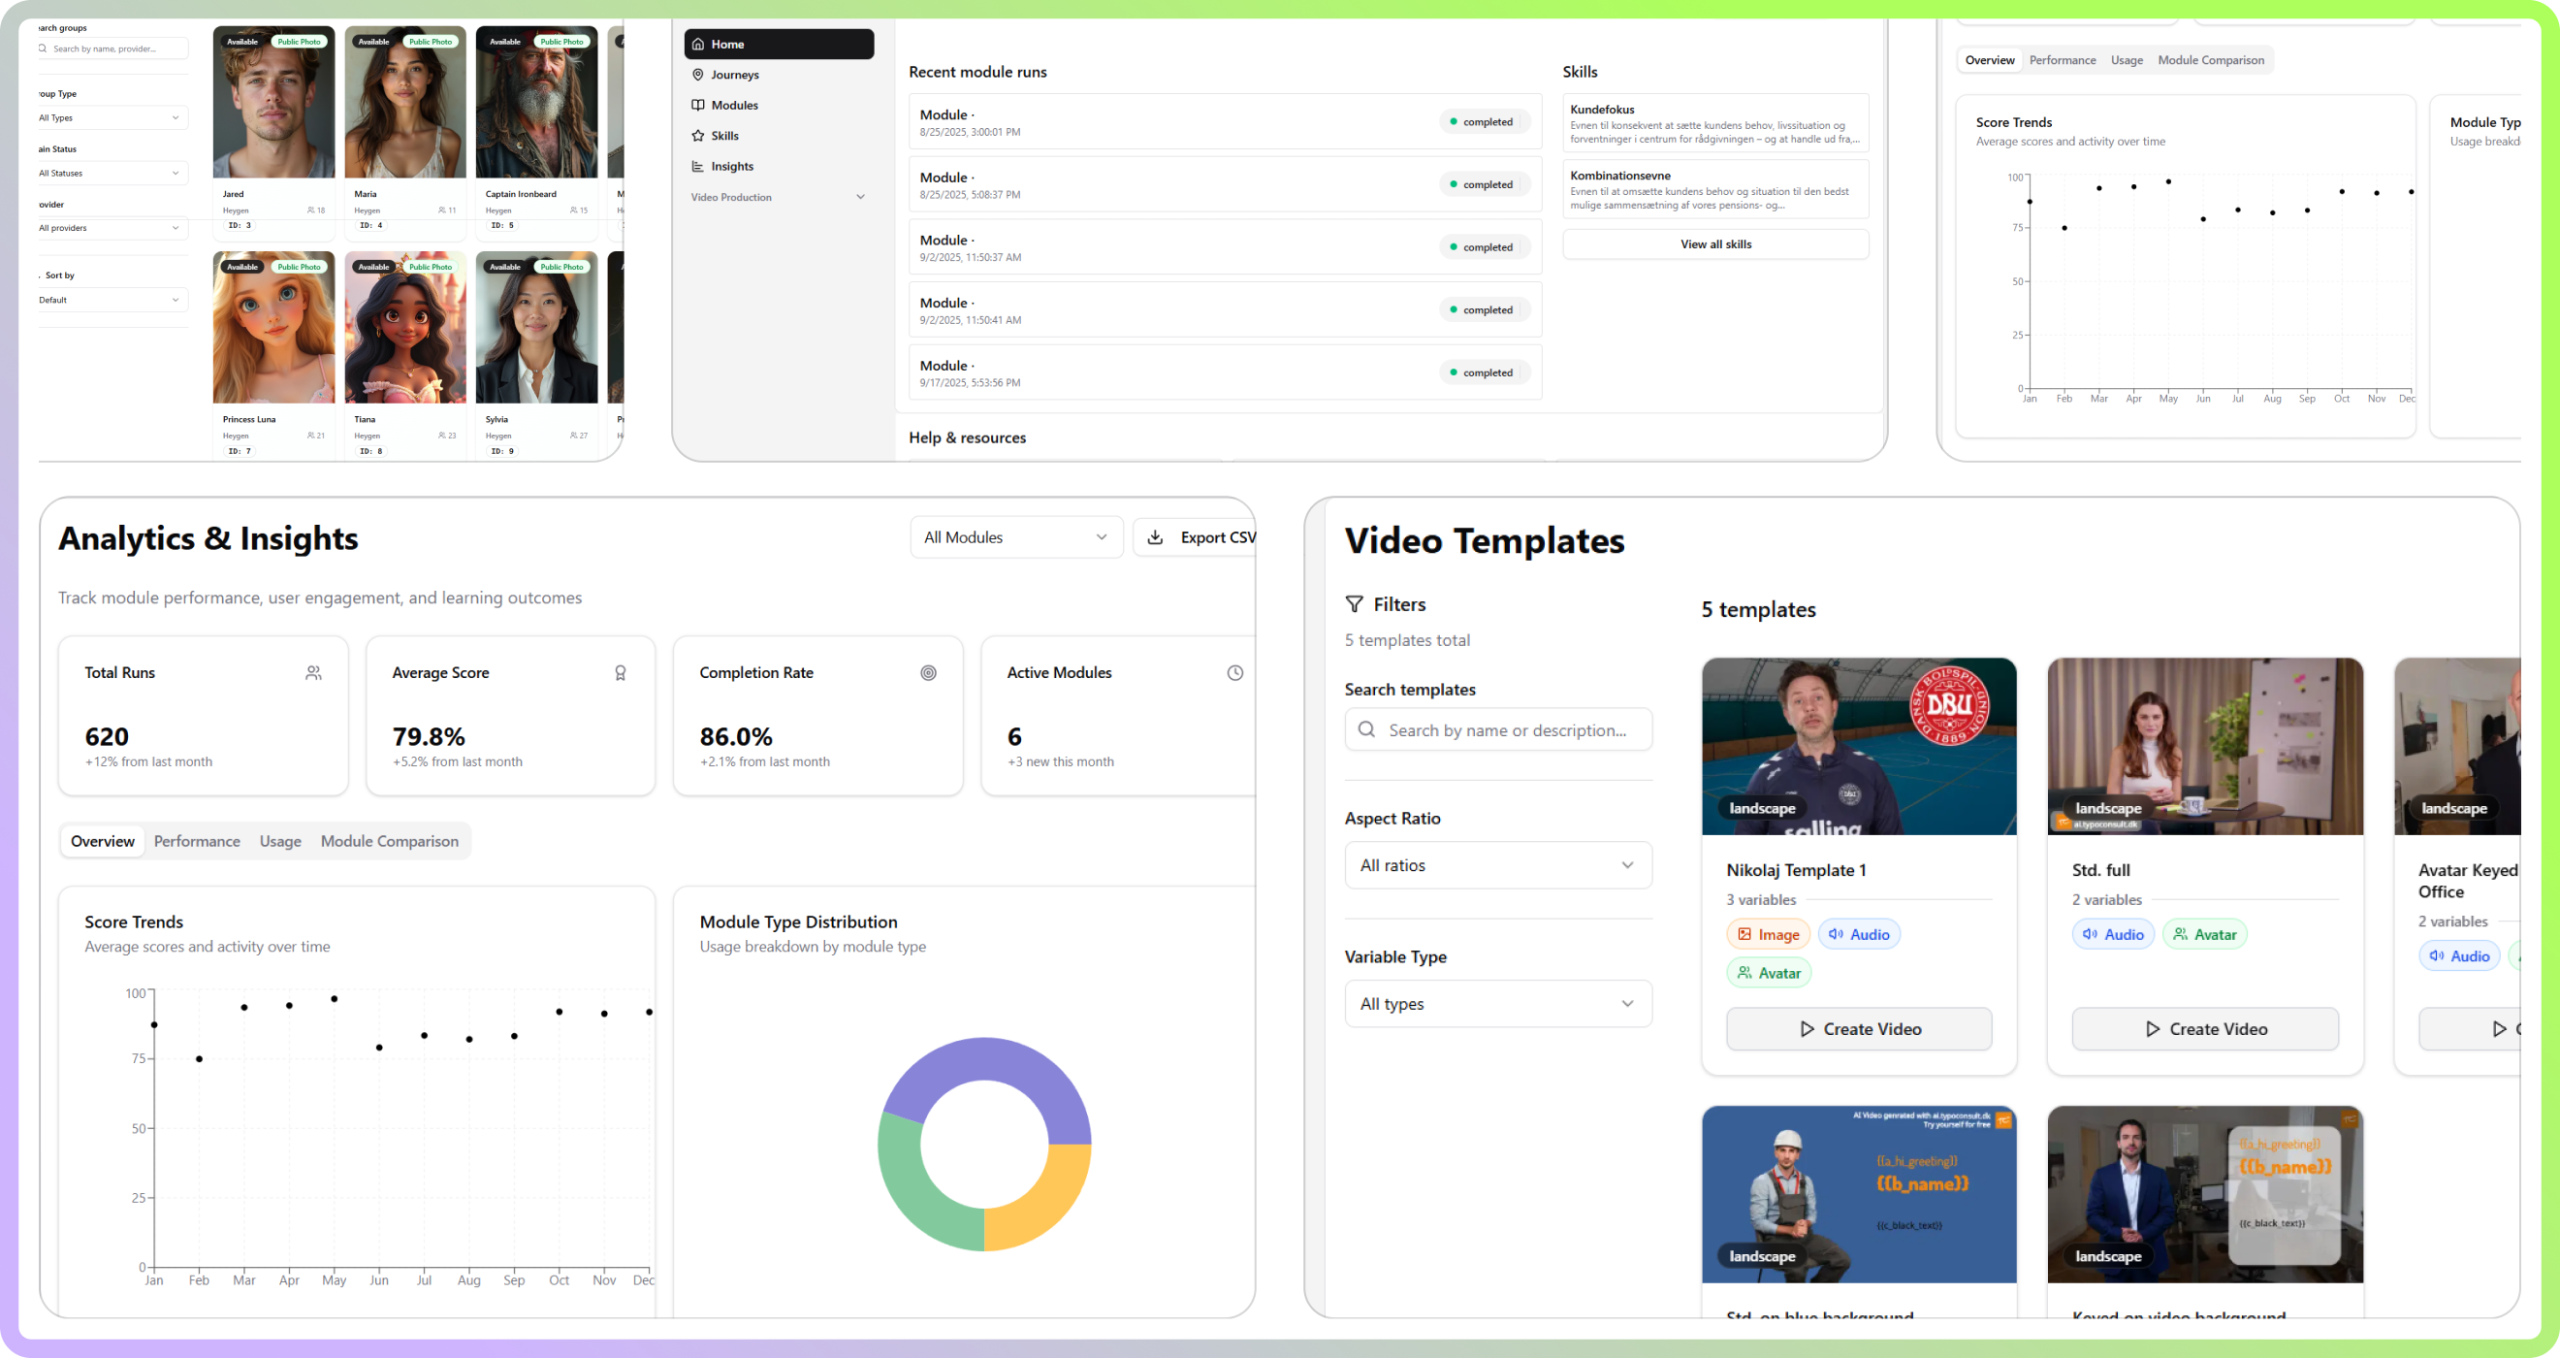Click the Insights chart icon in sidebar
The height and width of the screenshot is (1358, 2560).
tap(698, 167)
